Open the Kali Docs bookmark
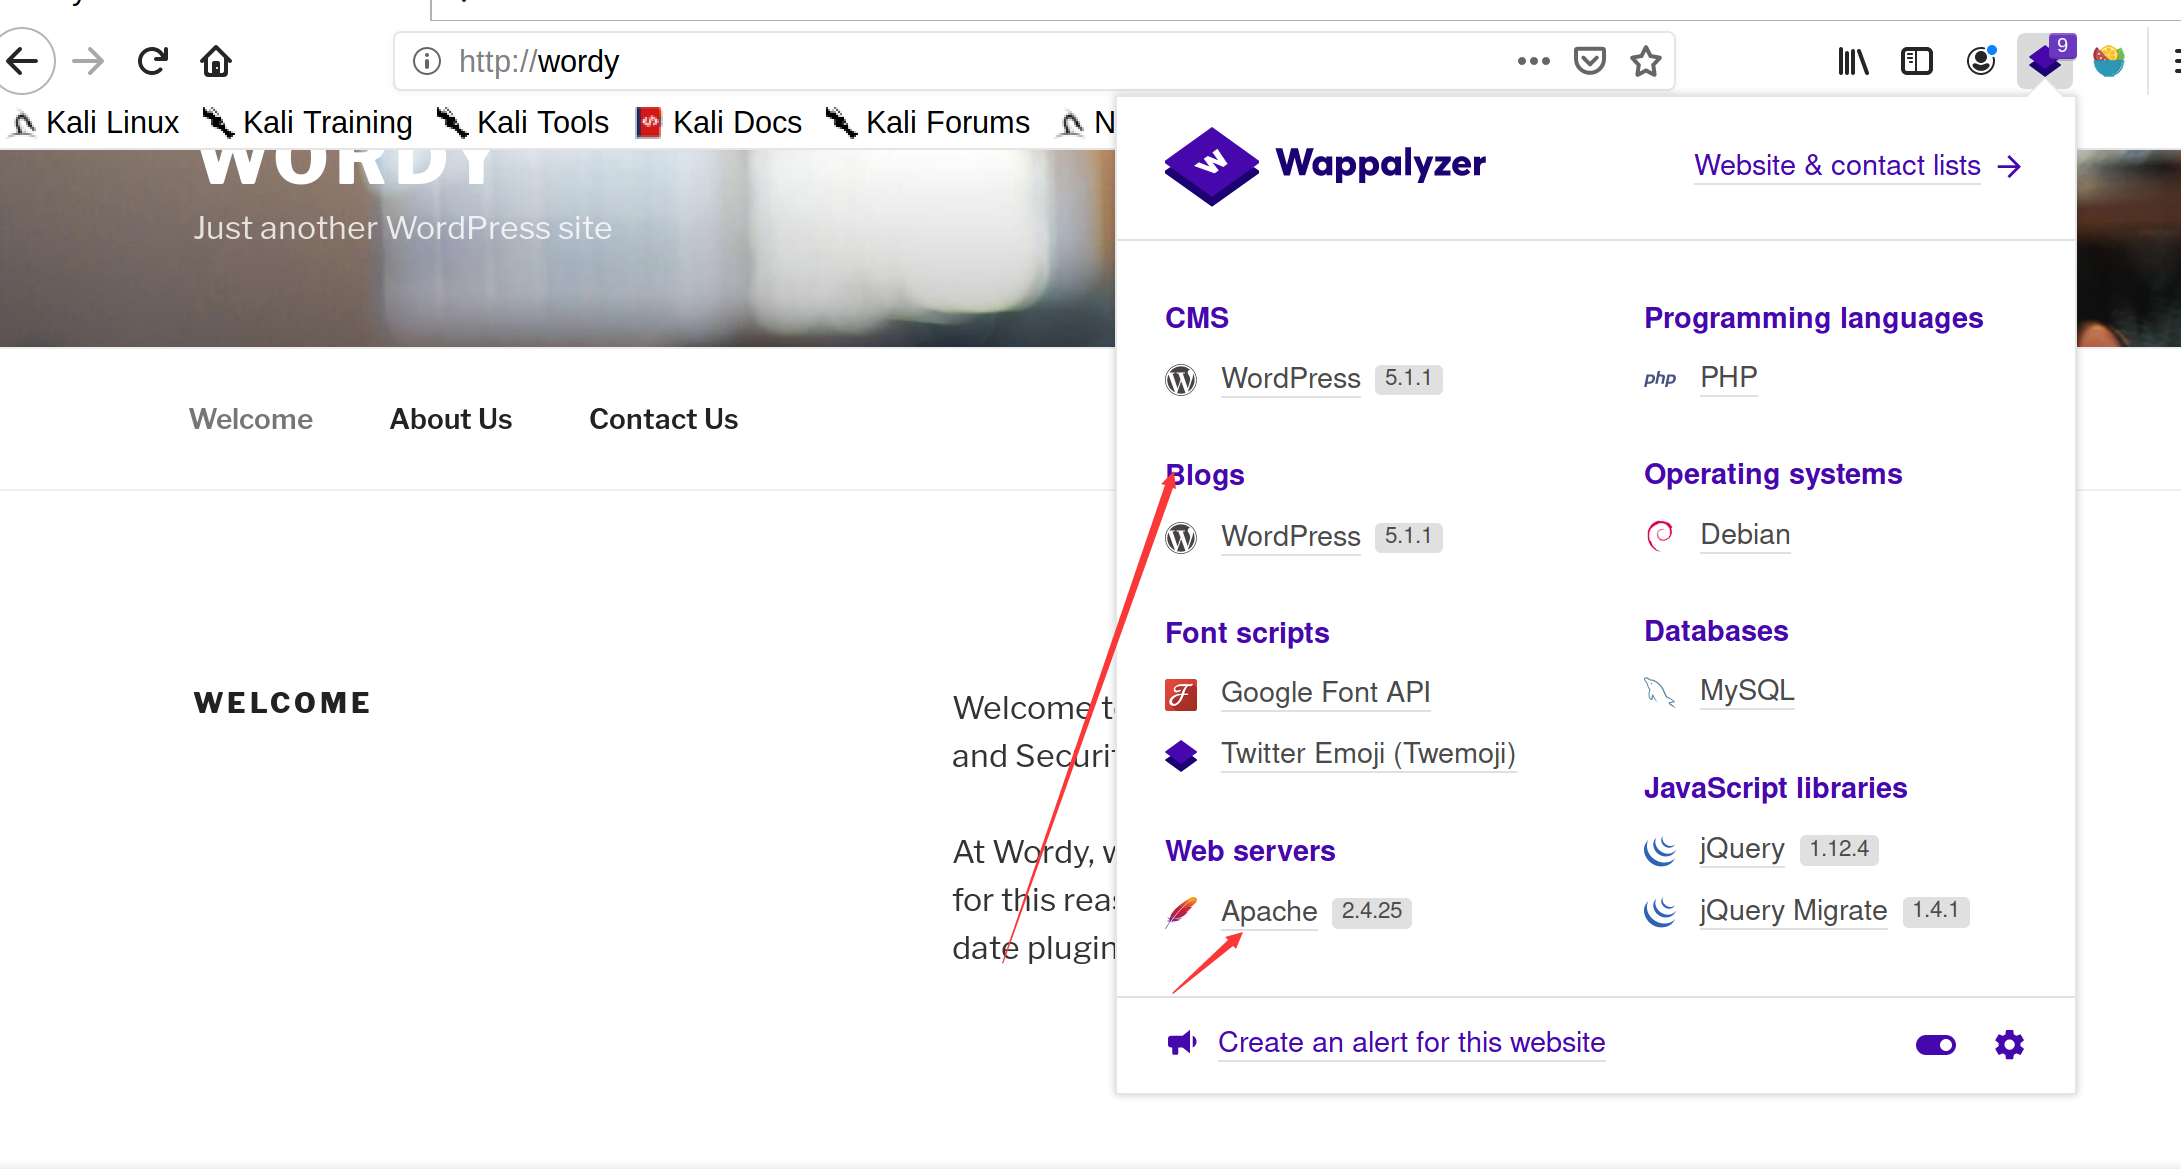 (719, 123)
